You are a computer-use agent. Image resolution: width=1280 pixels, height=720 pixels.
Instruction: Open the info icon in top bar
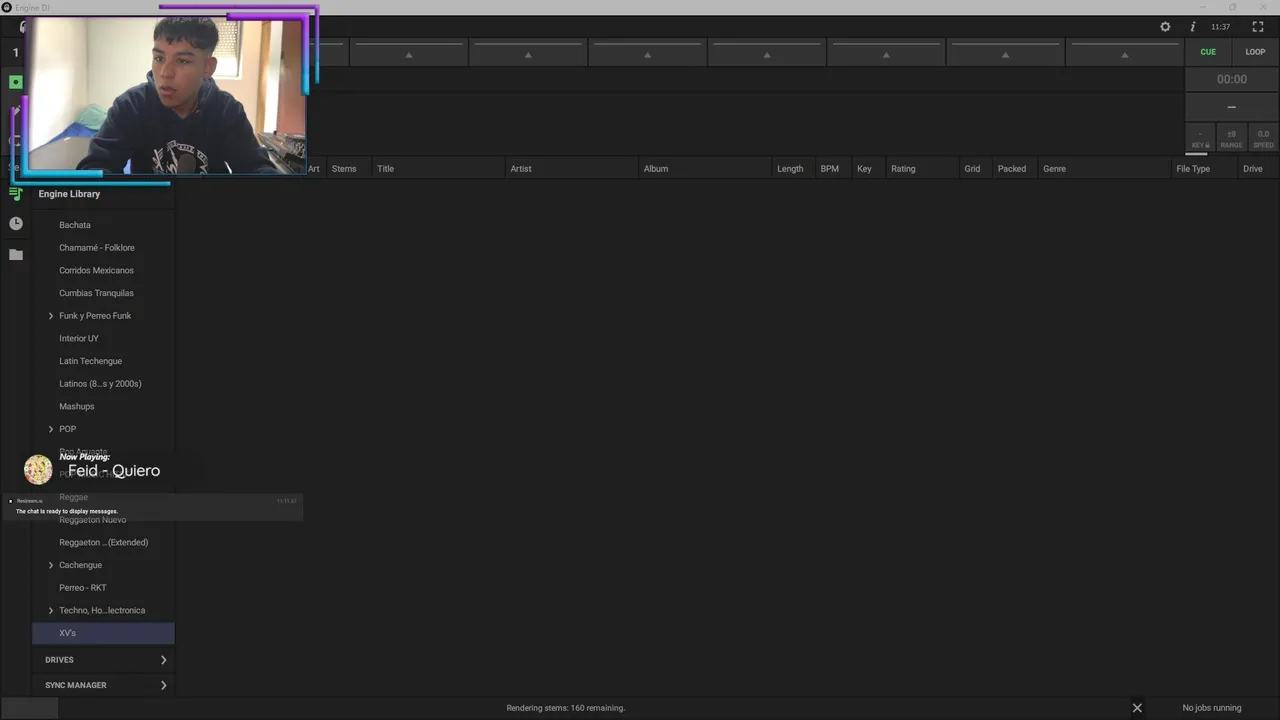click(x=1192, y=27)
